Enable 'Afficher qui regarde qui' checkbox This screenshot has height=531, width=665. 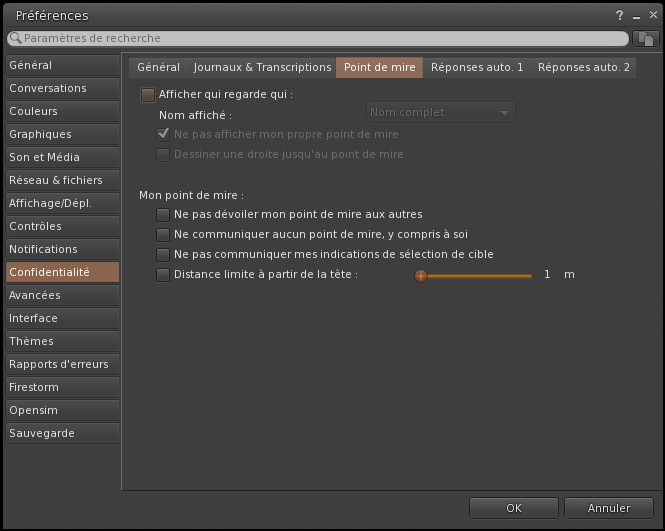[148, 95]
